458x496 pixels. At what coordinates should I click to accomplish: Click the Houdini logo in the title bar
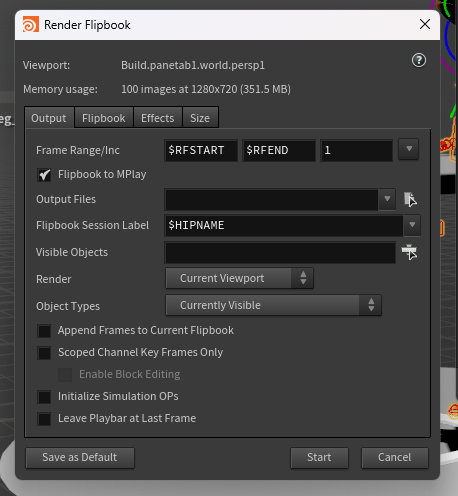tap(31, 25)
